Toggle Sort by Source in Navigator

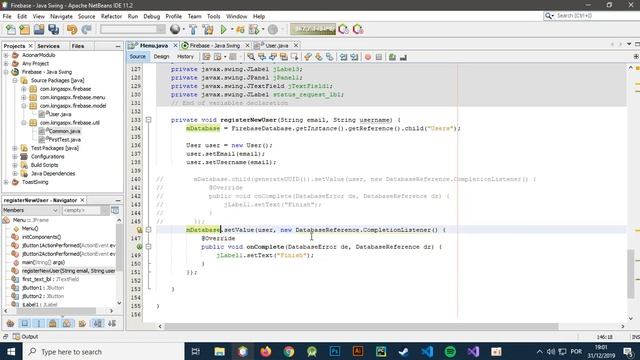[112, 324]
